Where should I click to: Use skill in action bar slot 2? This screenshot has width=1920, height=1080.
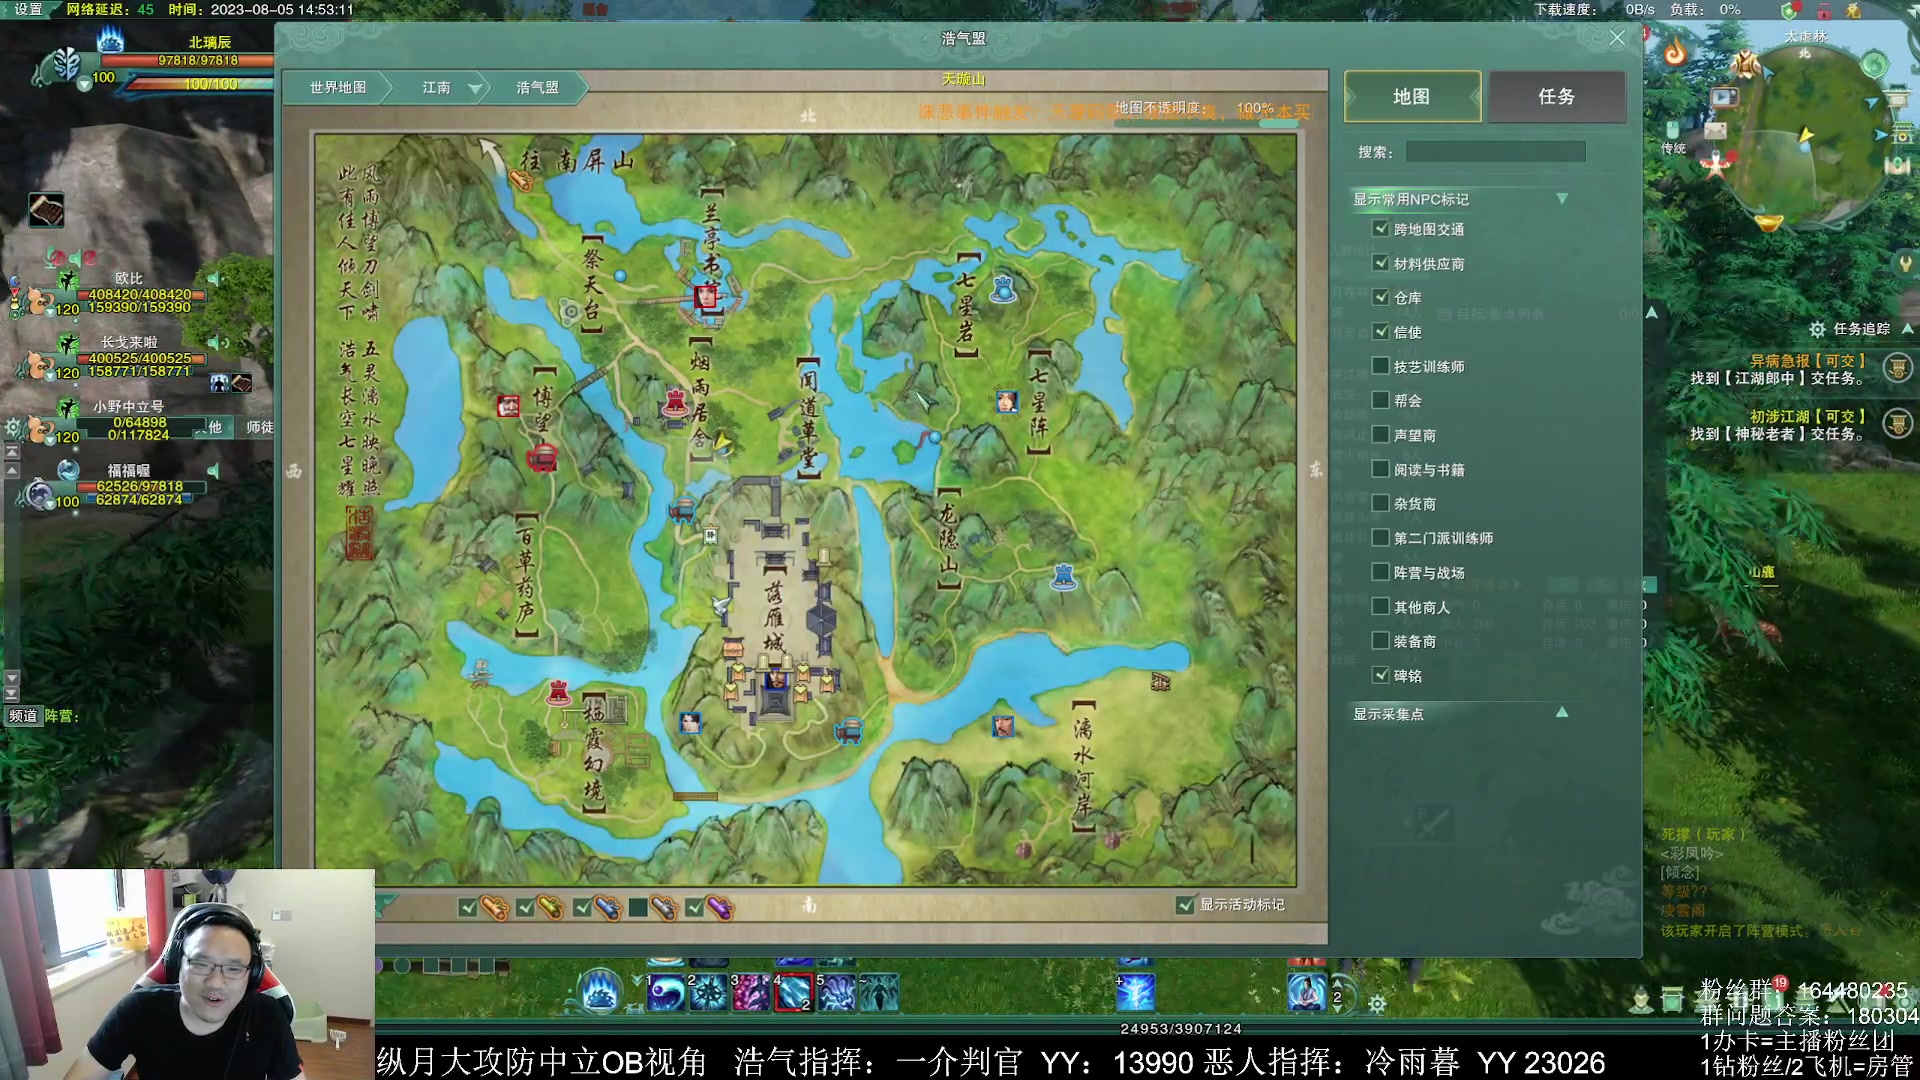(x=709, y=993)
